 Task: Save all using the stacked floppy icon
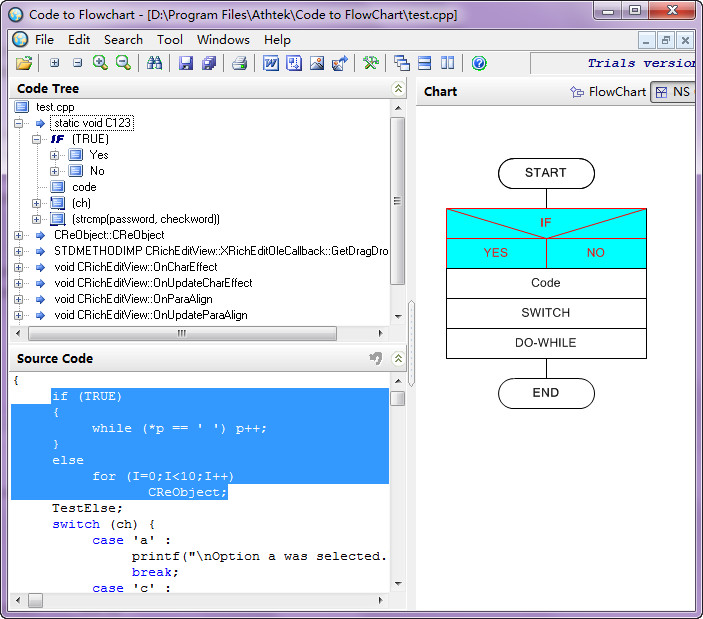[209, 63]
